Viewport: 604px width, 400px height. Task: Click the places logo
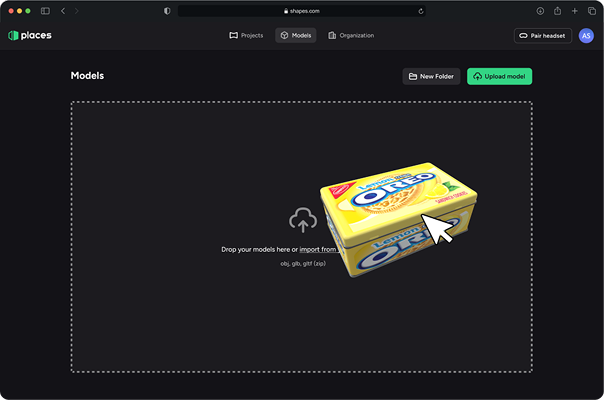[30, 35]
